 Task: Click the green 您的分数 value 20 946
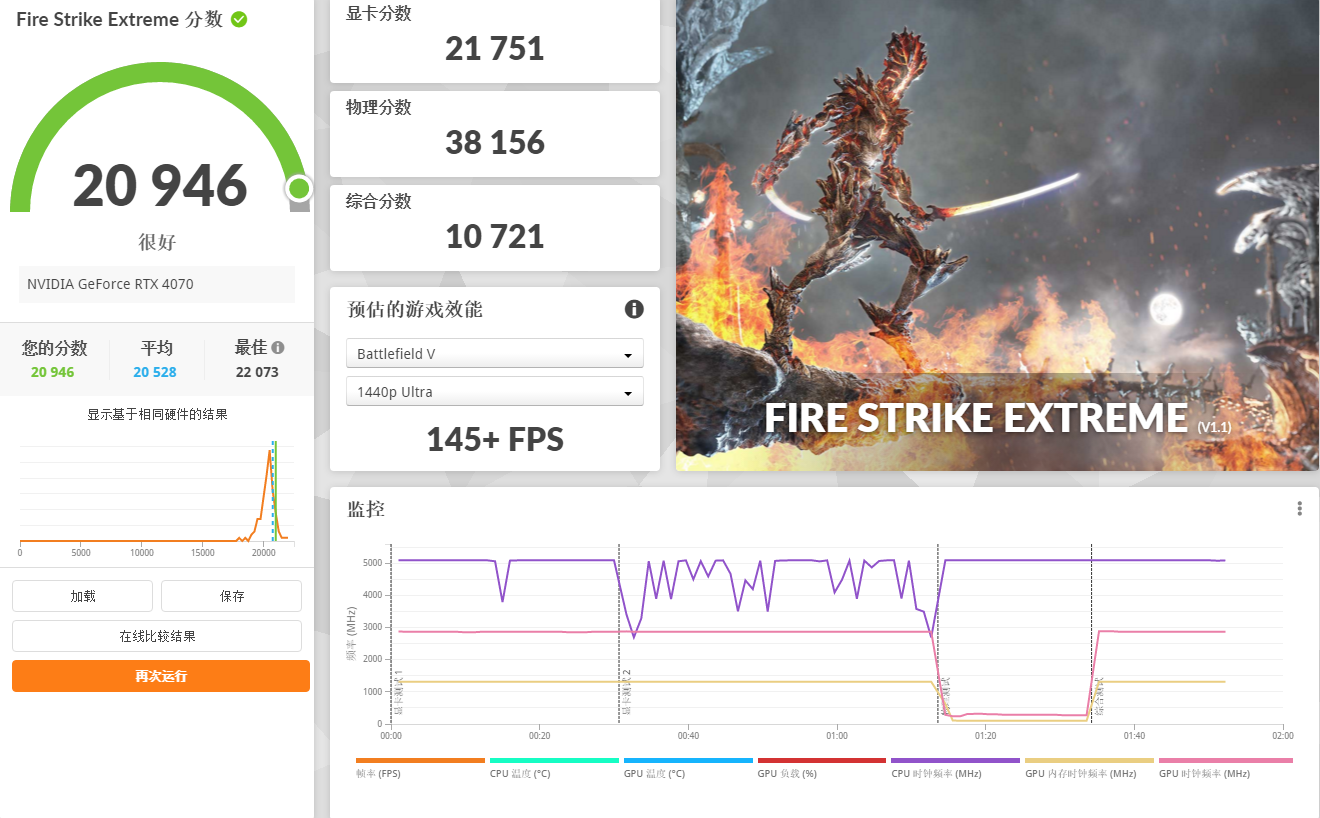point(53,372)
